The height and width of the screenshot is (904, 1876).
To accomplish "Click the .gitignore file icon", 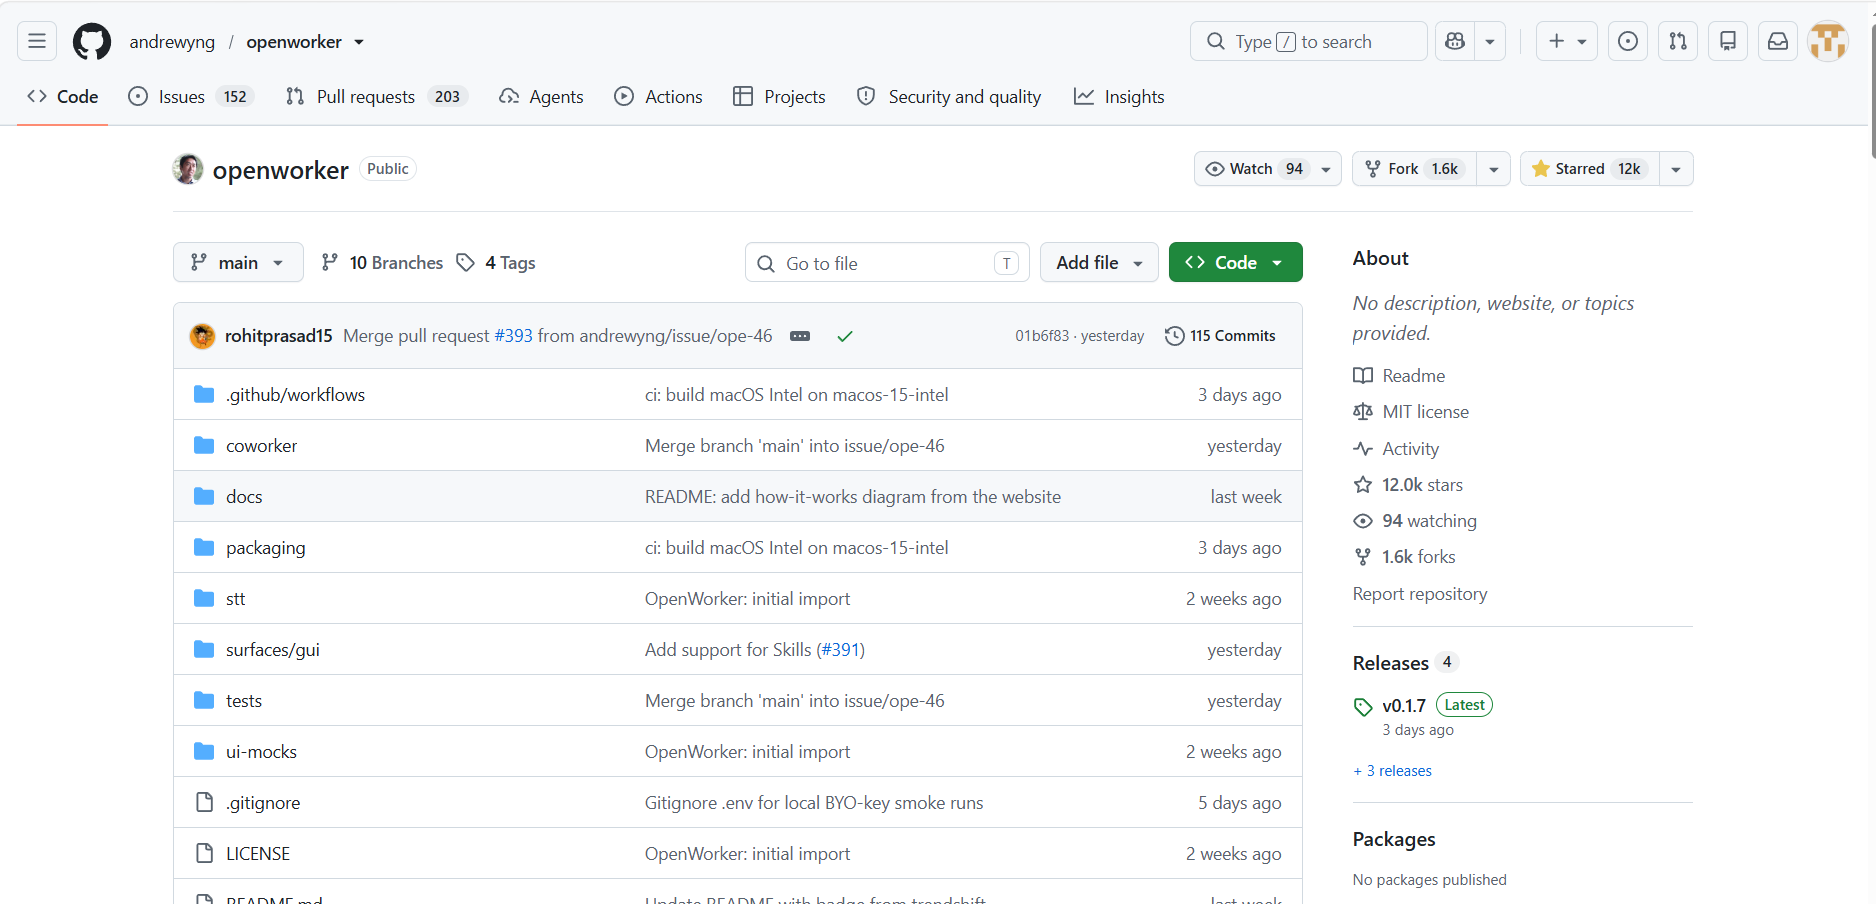I will click(205, 802).
